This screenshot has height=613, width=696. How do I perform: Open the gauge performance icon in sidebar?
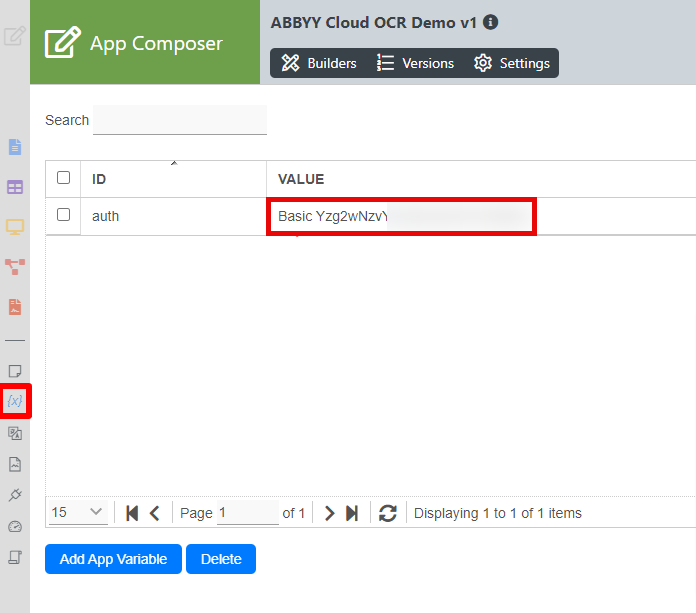click(15, 526)
